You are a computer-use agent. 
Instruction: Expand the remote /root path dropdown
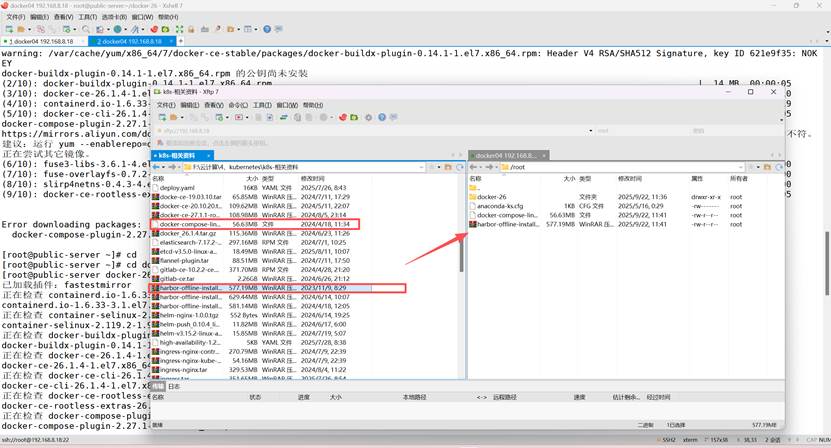pyautogui.click(x=741, y=167)
